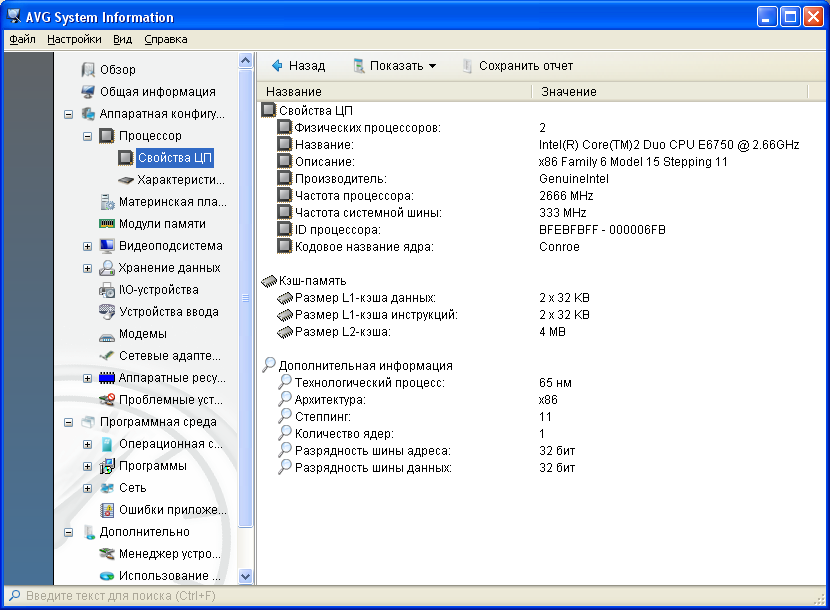Open the Показать dropdown
The image size is (830, 610).
click(x=395, y=66)
